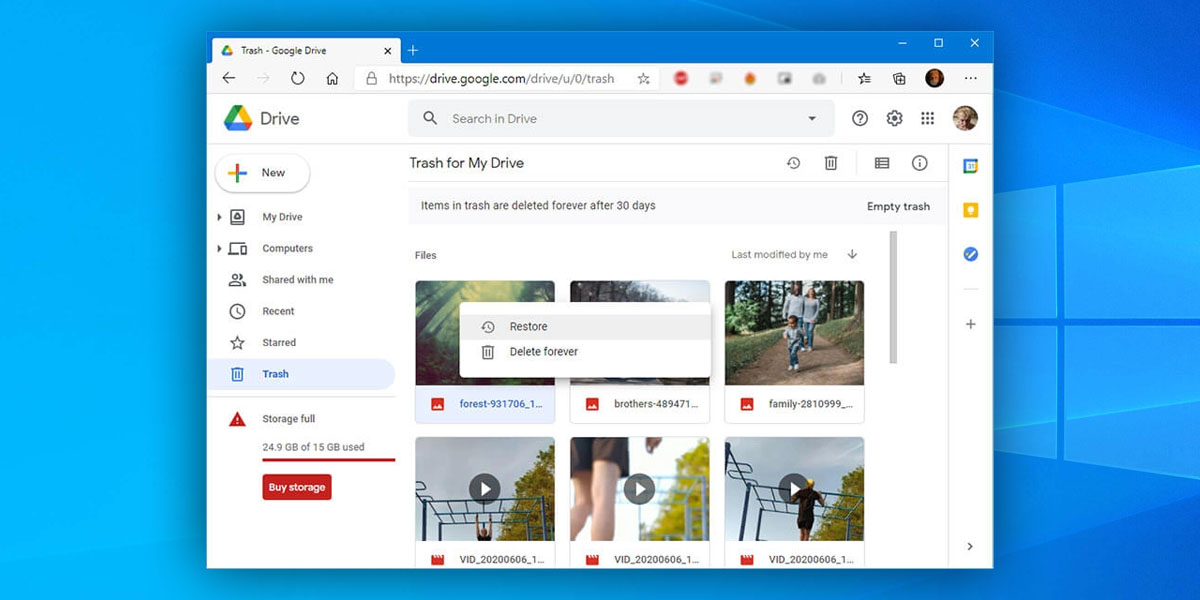
Task: Click the 24.9 GB of 15 GB used text
Action: 313,447
